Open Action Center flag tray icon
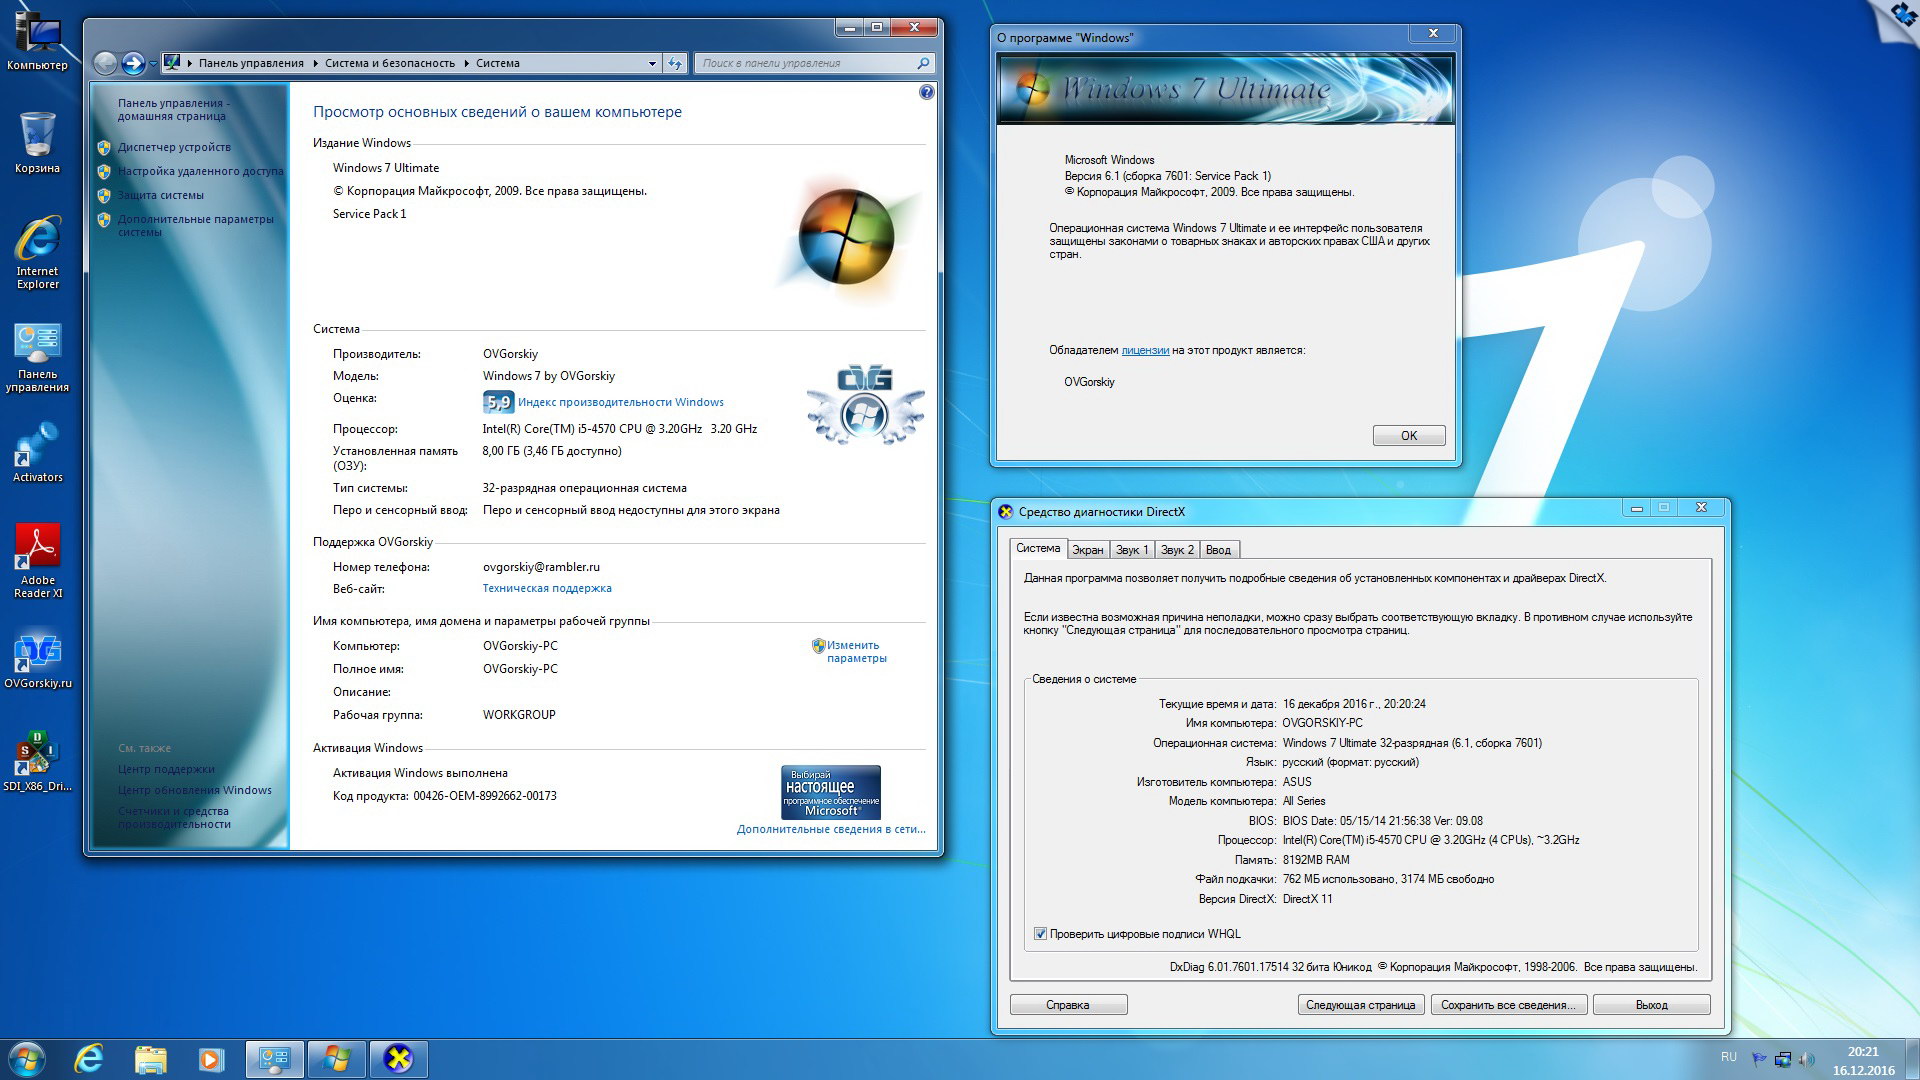1920x1080 pixels. [1759, 1059]
